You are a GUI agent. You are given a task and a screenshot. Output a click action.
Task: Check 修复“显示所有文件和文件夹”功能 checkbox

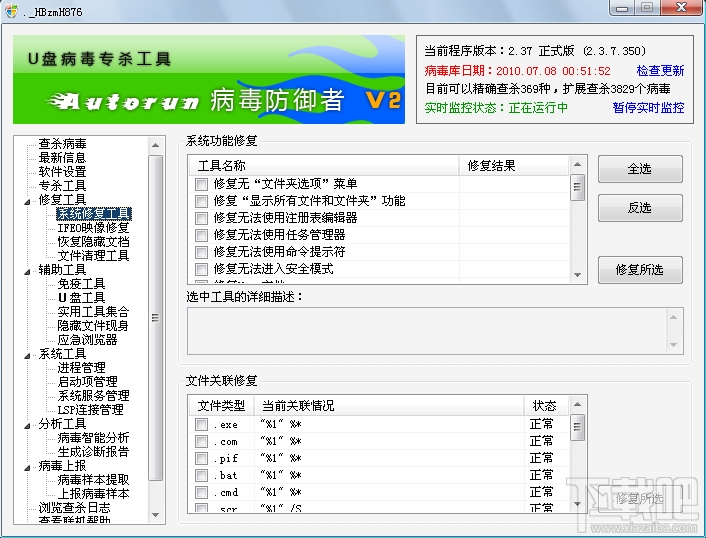(201, 201)
